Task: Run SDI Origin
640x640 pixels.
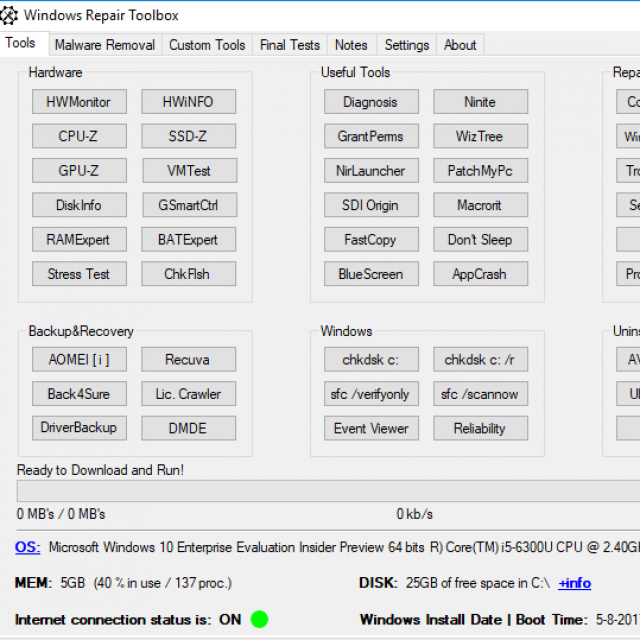Action: [x=371, y=205]
